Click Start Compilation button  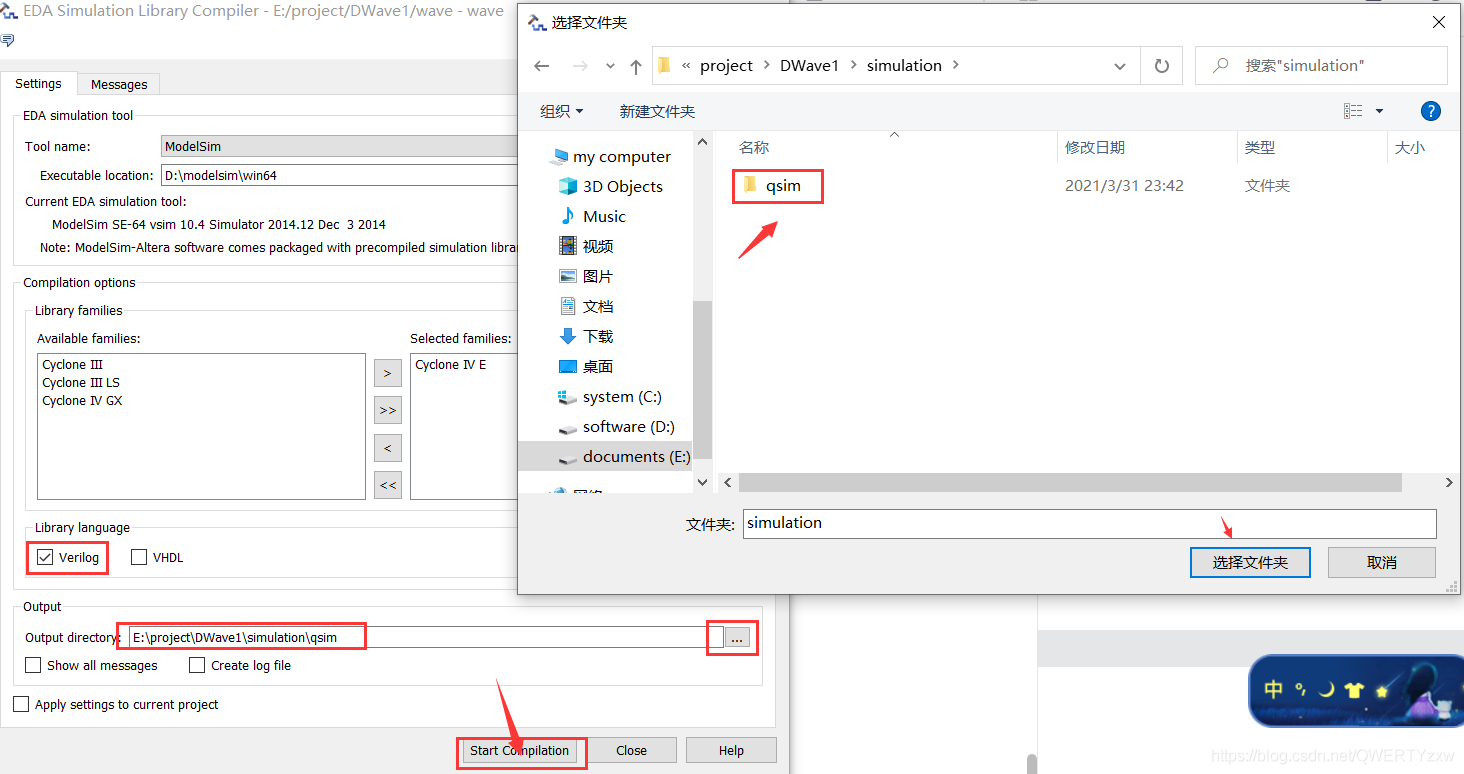(519, 751)
